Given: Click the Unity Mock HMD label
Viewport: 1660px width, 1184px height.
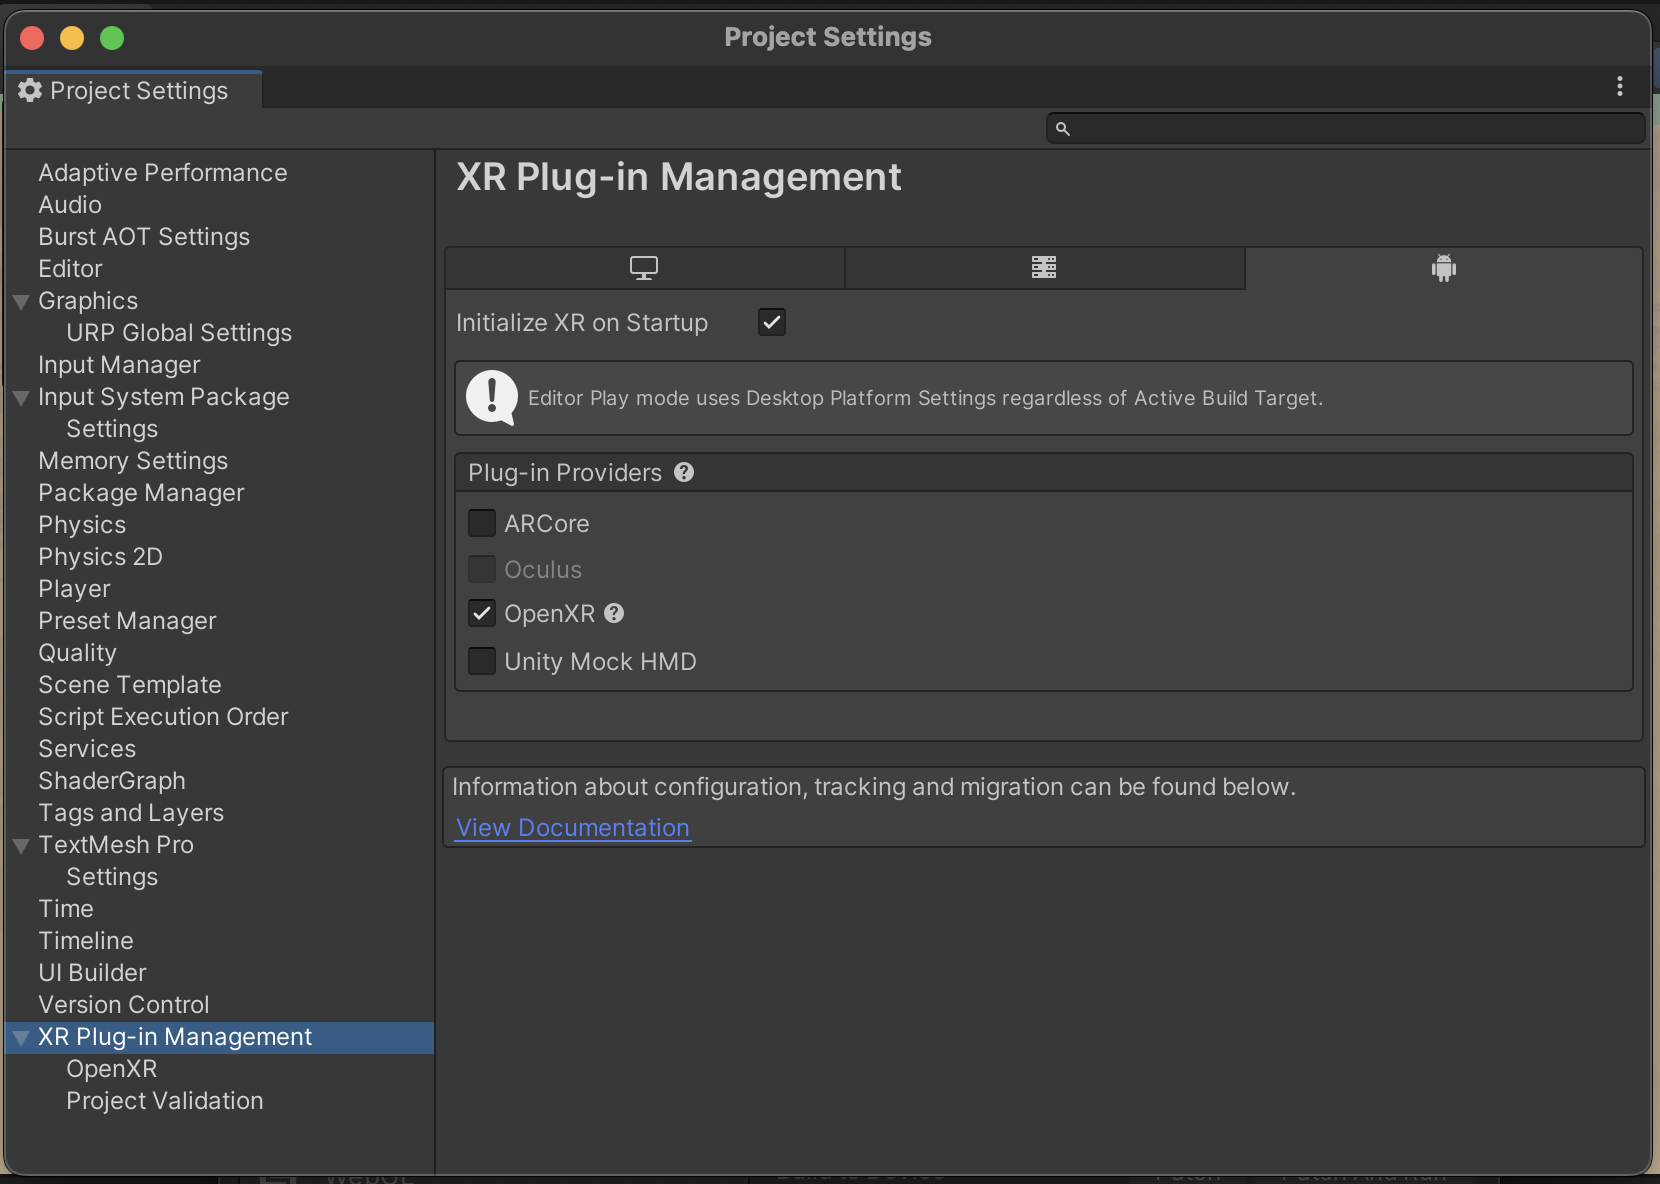Looking at the screenshot, I should tap(600, 662).
